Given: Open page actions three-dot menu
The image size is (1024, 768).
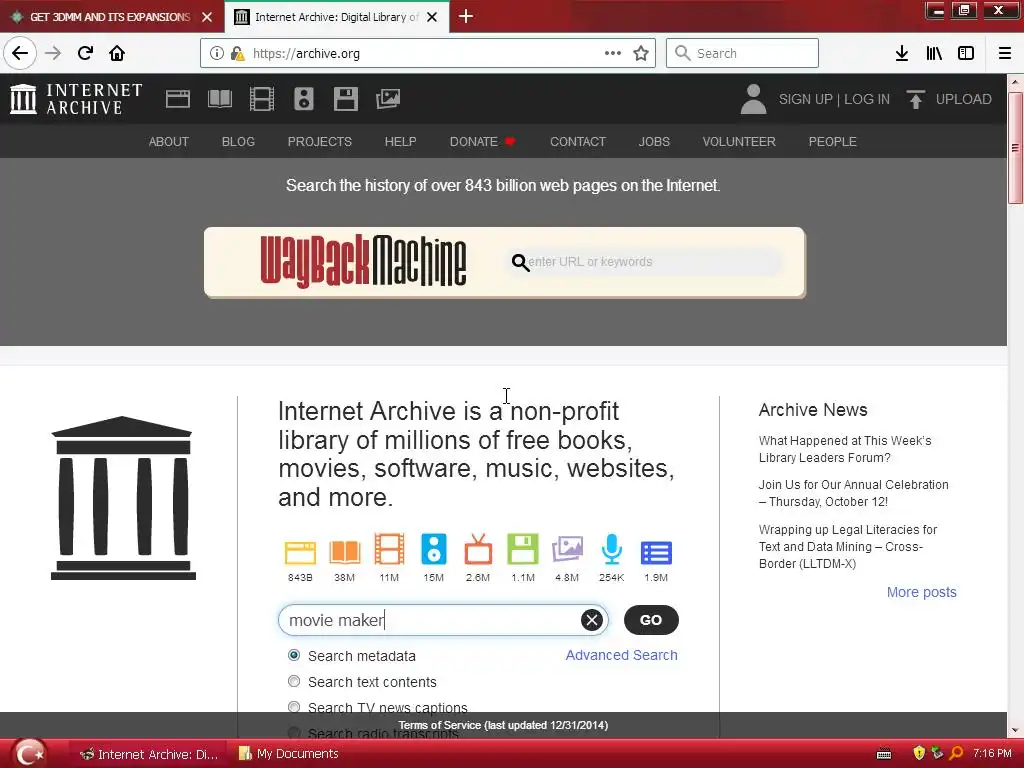Looking at the screenshot, I should pos(613,53).
